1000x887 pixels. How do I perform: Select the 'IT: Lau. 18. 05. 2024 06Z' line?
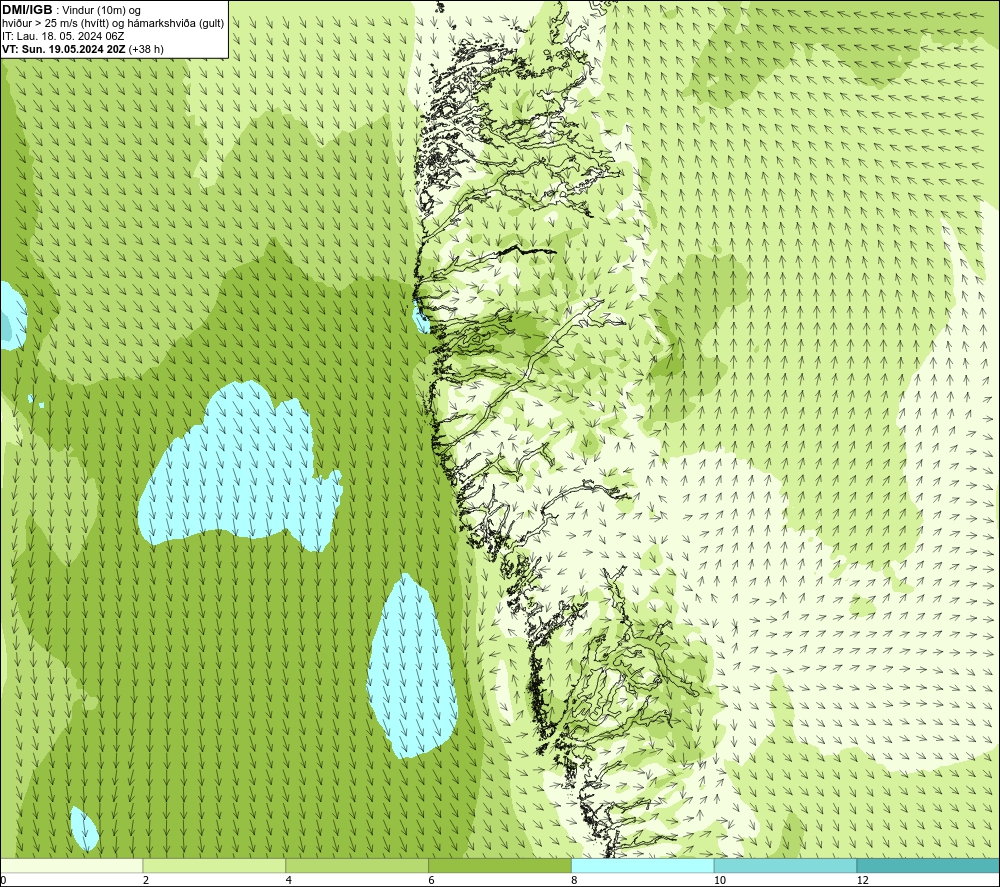coord(63,36)
